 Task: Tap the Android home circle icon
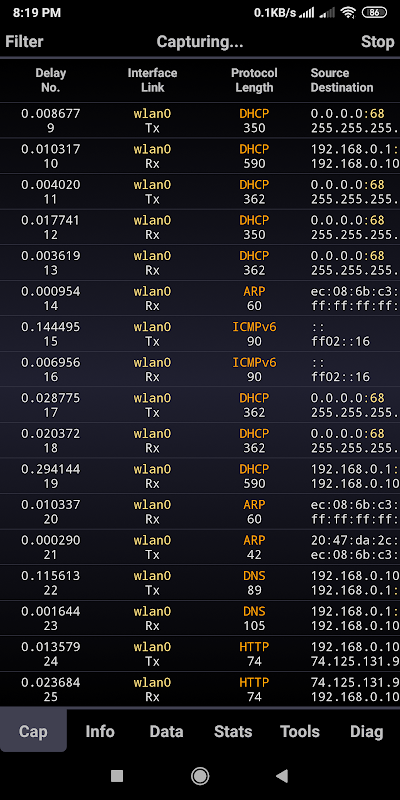point(200,776)
